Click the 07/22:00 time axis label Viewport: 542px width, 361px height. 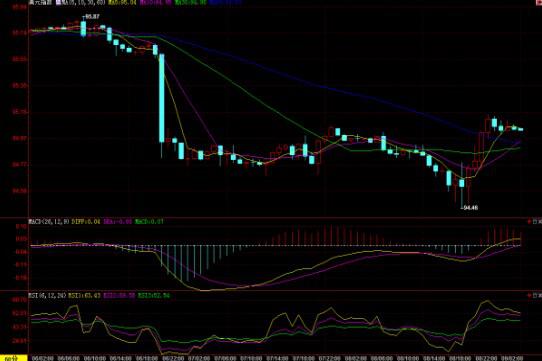pyautogui.click(x=329, y=358)
